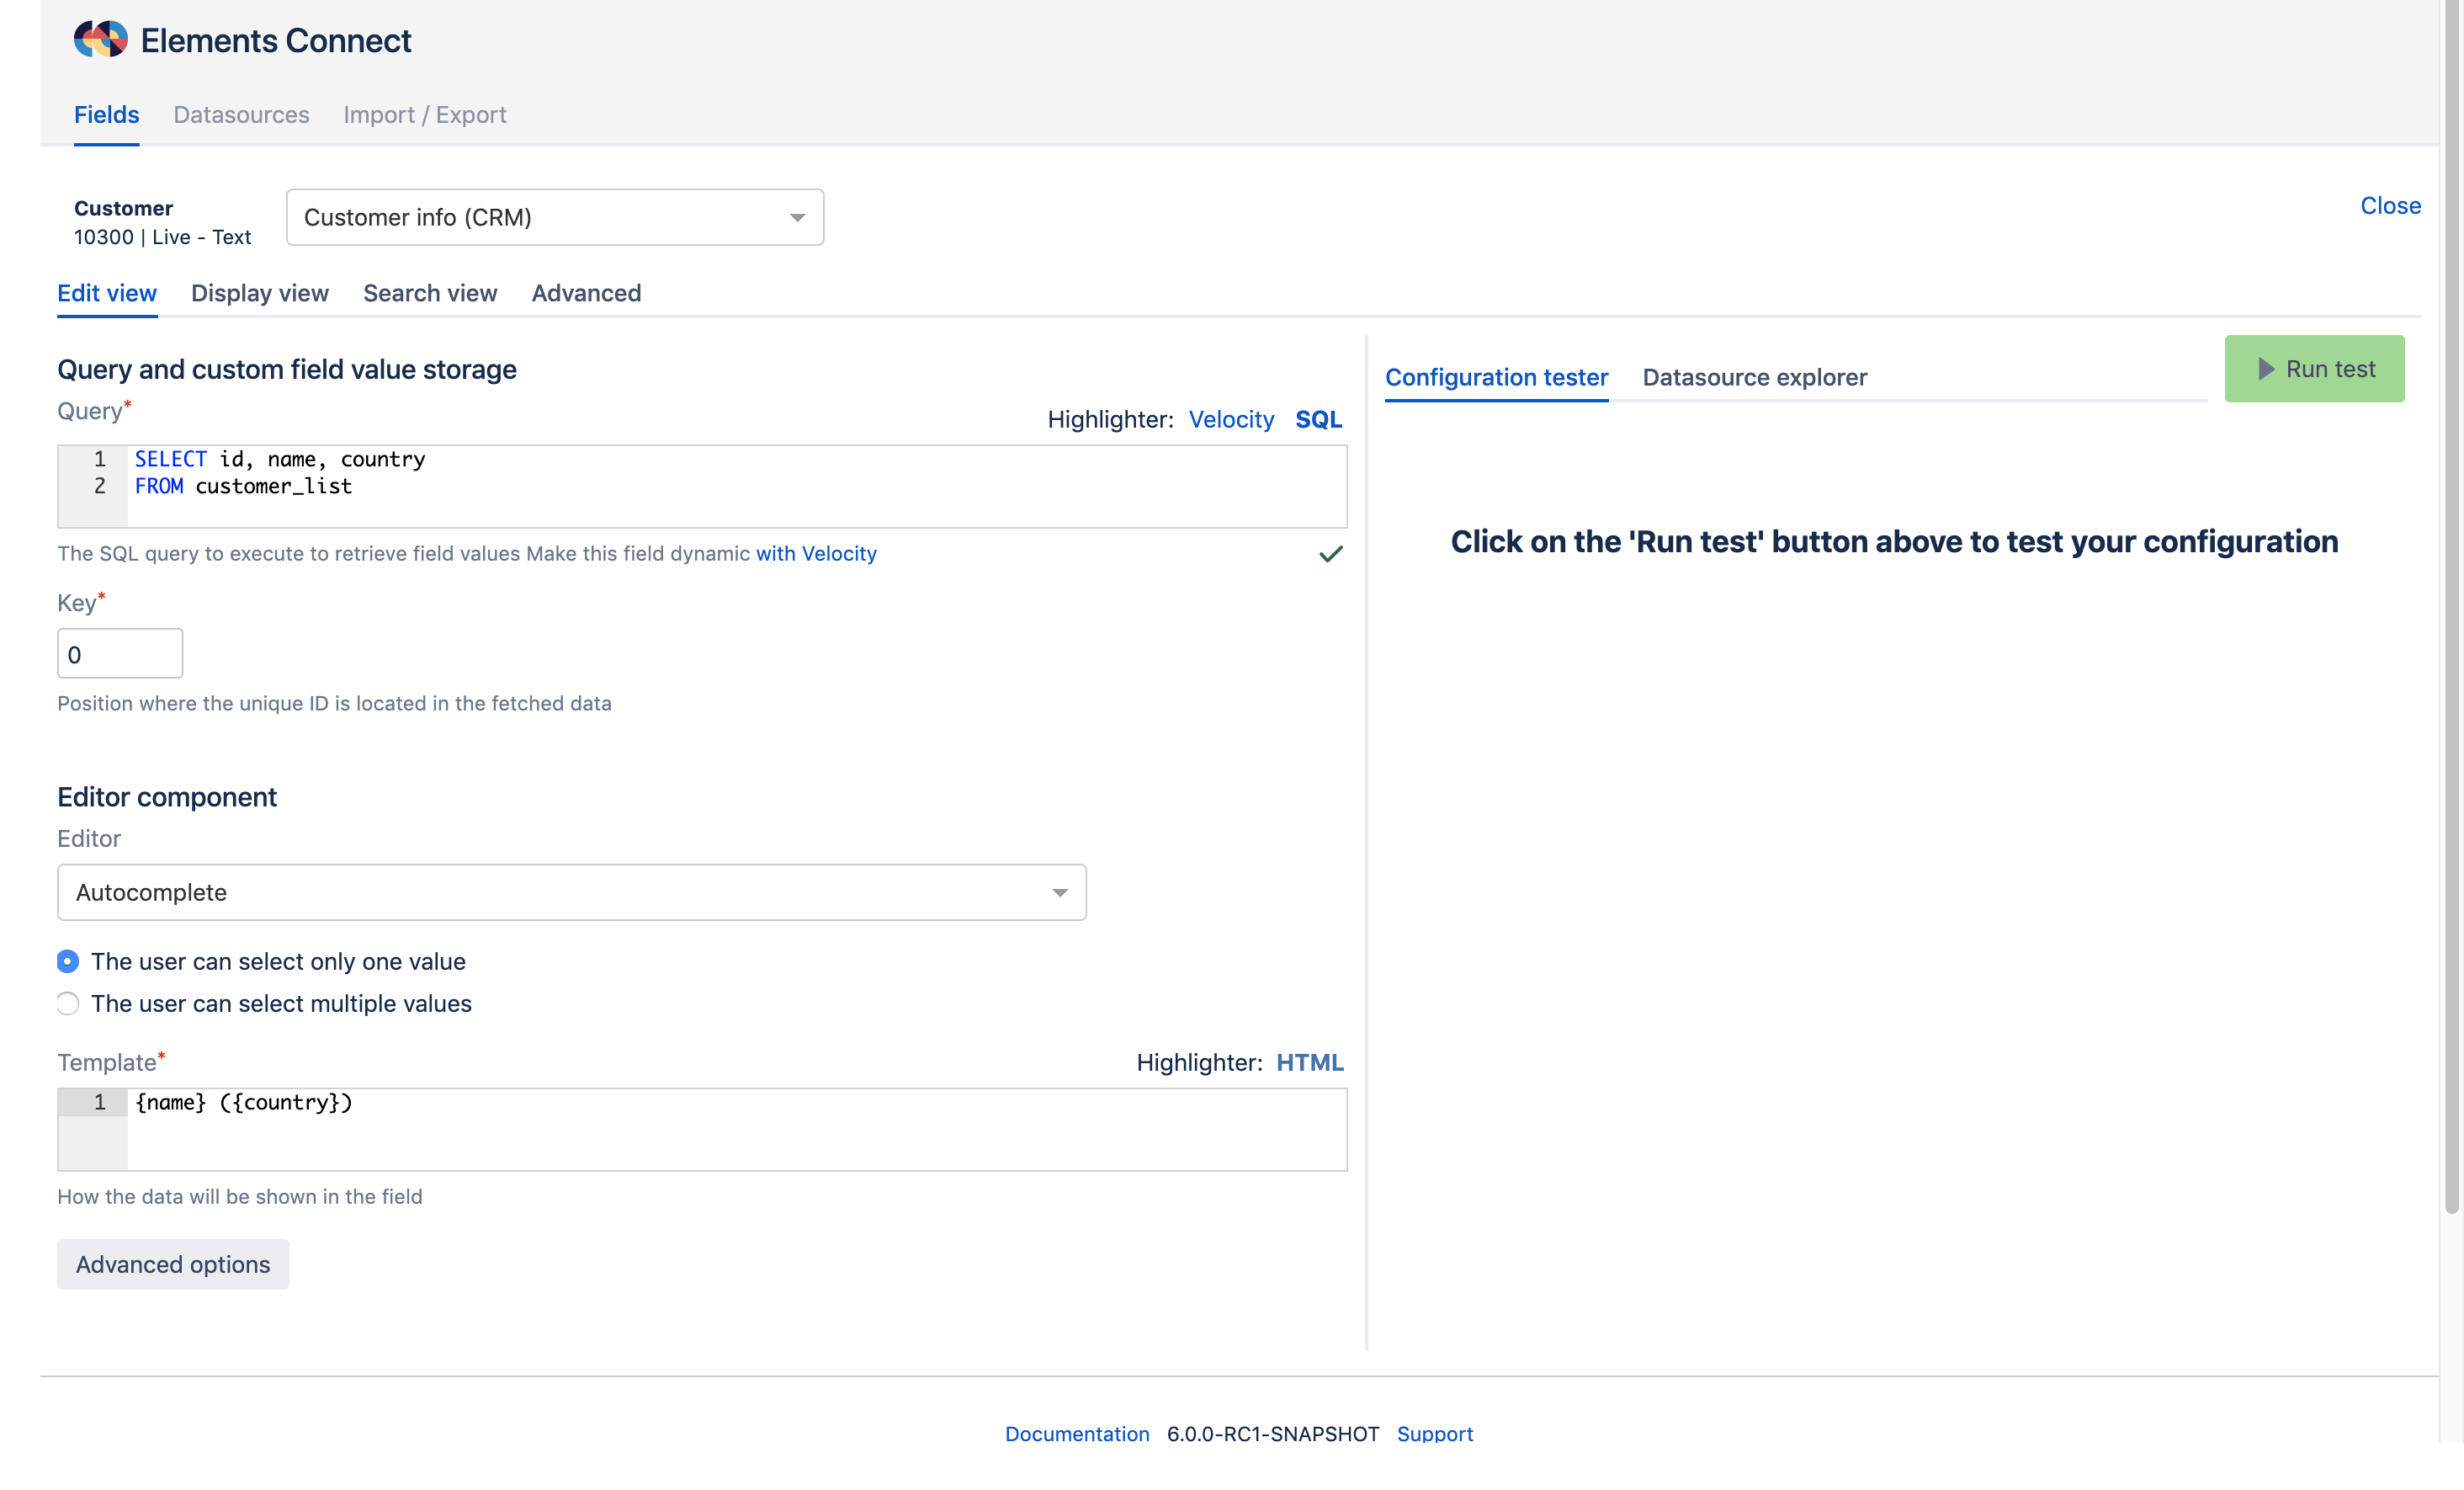2464x1490 pixels.
Task: Click the green query validation checkmark
Action: [1330, 554]
